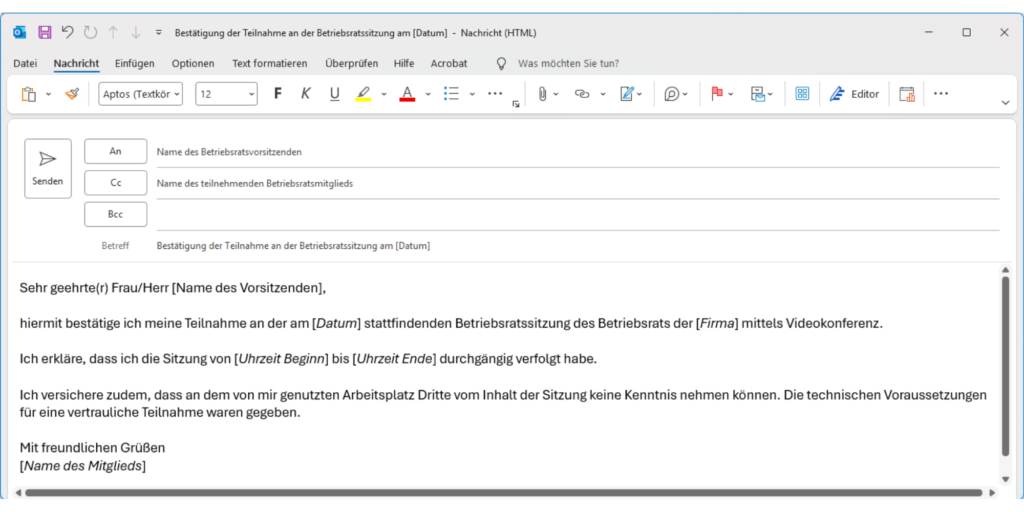Expand the ribbon display options chevron
This screenshot has height=512, width=1024.
click(1005, 103)
